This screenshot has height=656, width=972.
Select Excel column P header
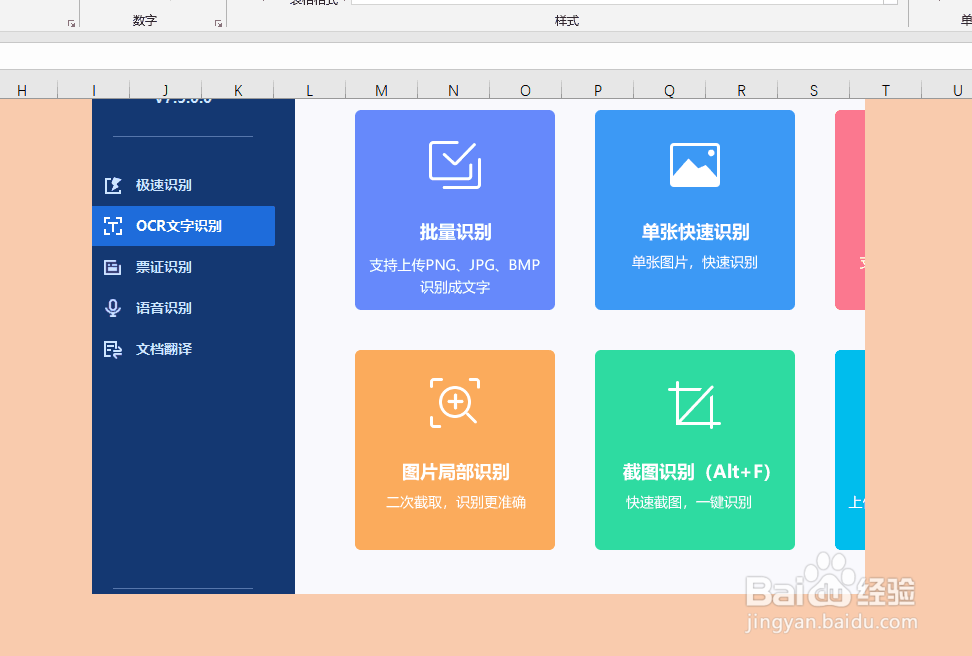point(598,91)
